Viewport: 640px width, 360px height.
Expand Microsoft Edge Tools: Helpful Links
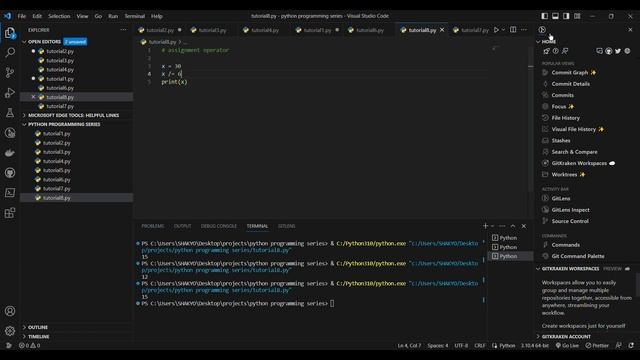[x=73, y=115]
